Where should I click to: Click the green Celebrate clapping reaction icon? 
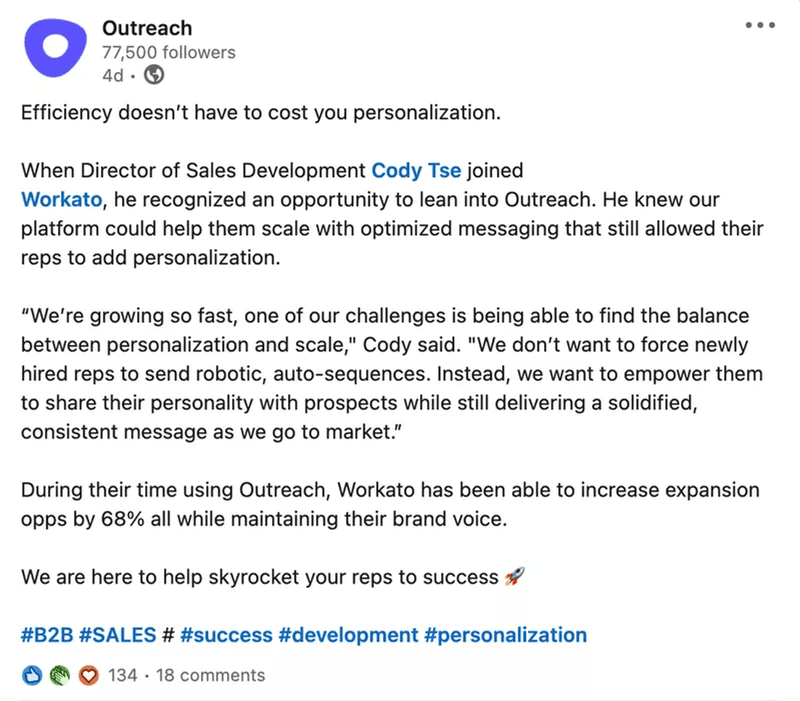tap(57, 675)
